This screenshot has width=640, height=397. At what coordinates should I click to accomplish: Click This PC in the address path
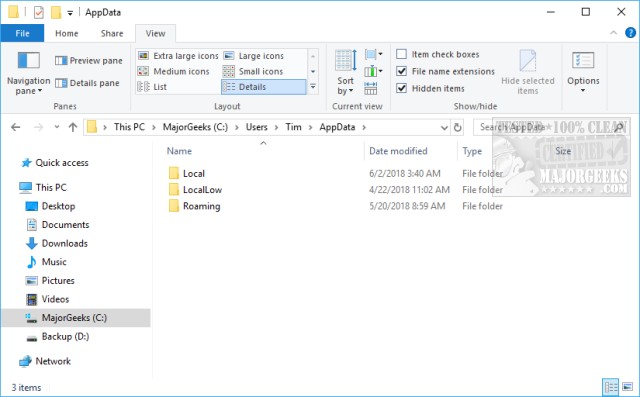[129, 127]
